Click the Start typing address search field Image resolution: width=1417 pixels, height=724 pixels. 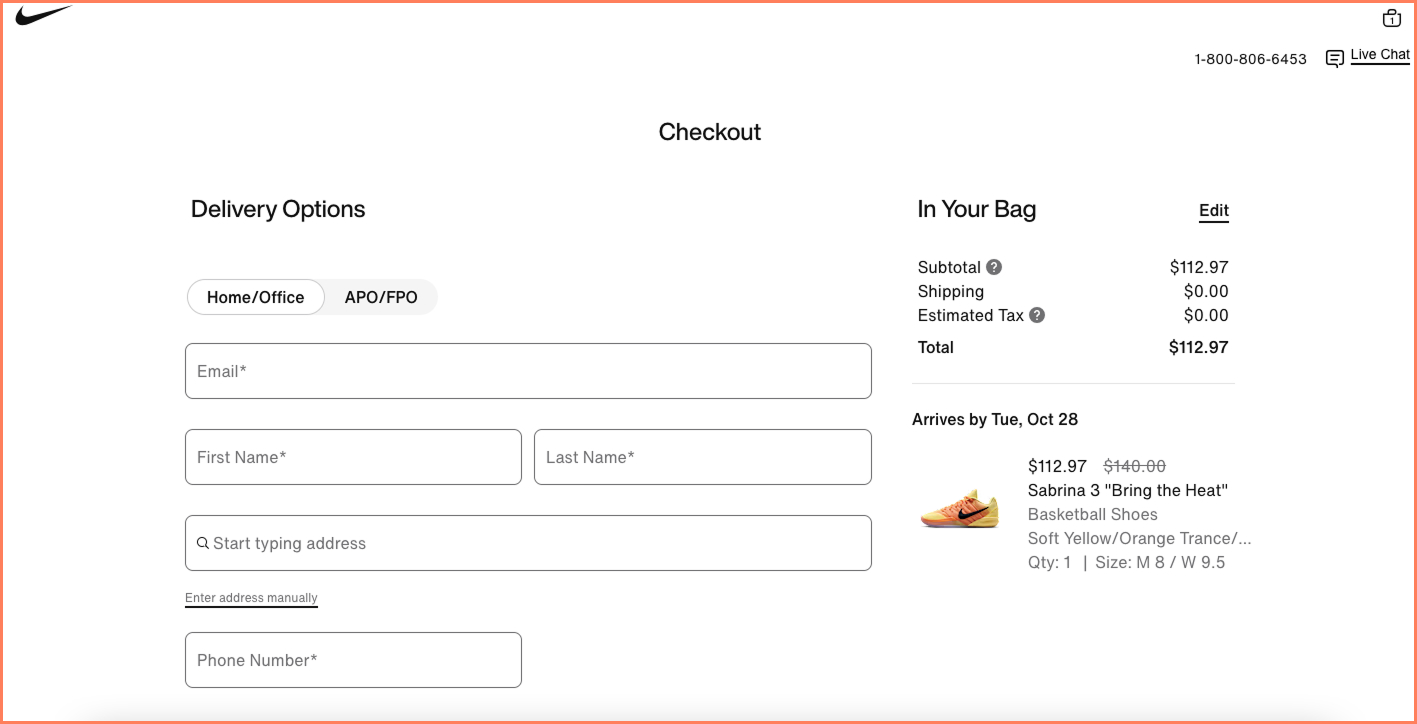click(528, 543)
